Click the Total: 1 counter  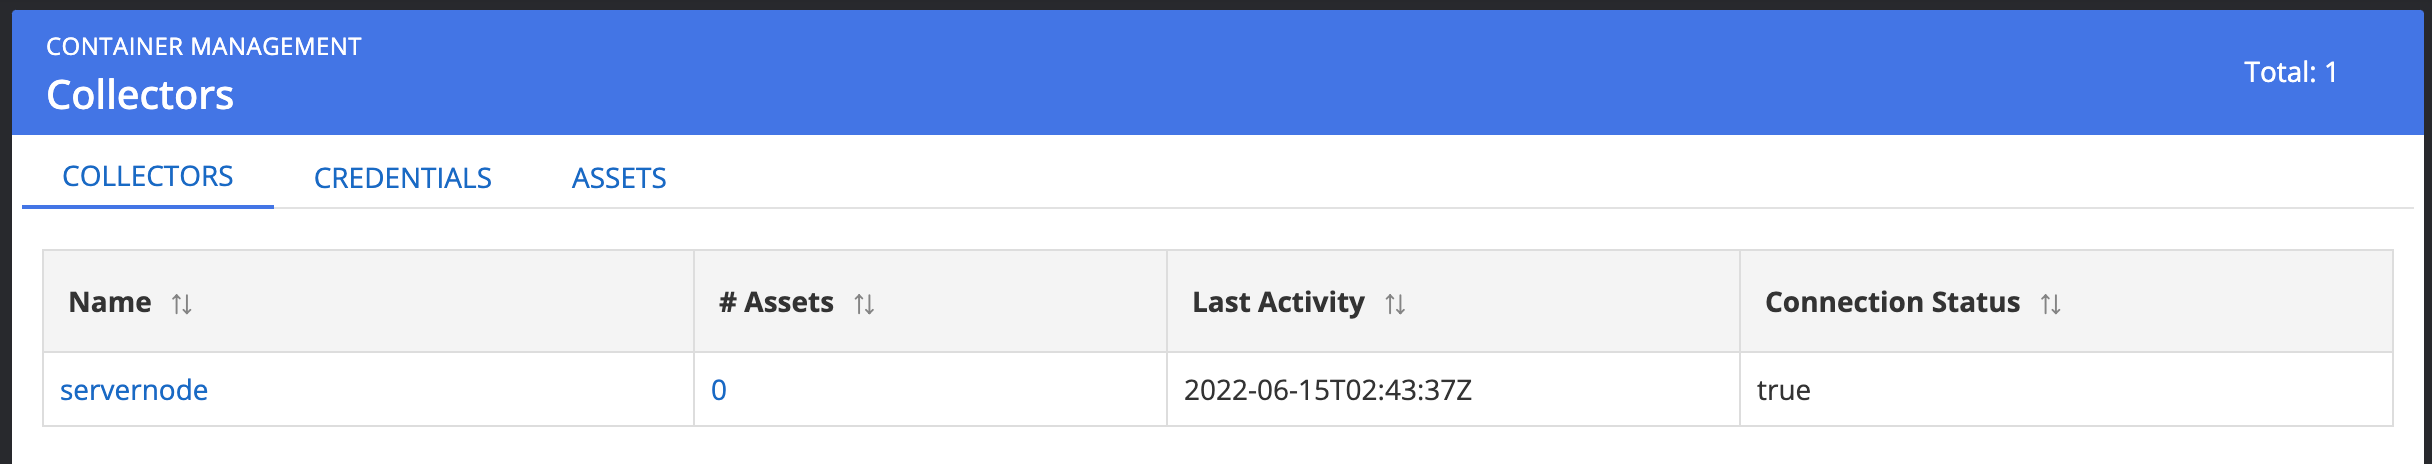2290,72
